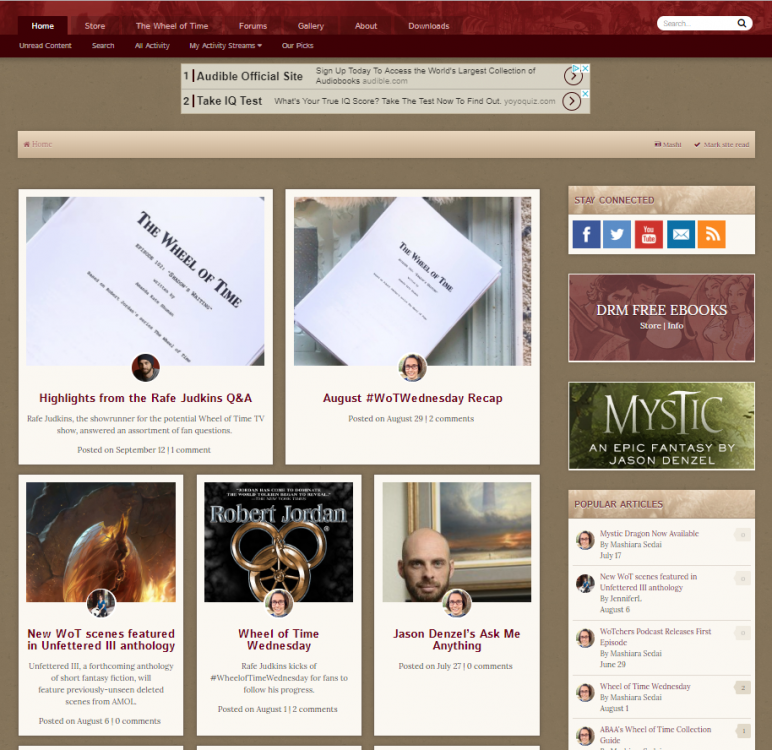The width and height of the screenshot is (772, 750).
Task: Click the dragon egg artwork thumbnail
Action: (101, 542)
